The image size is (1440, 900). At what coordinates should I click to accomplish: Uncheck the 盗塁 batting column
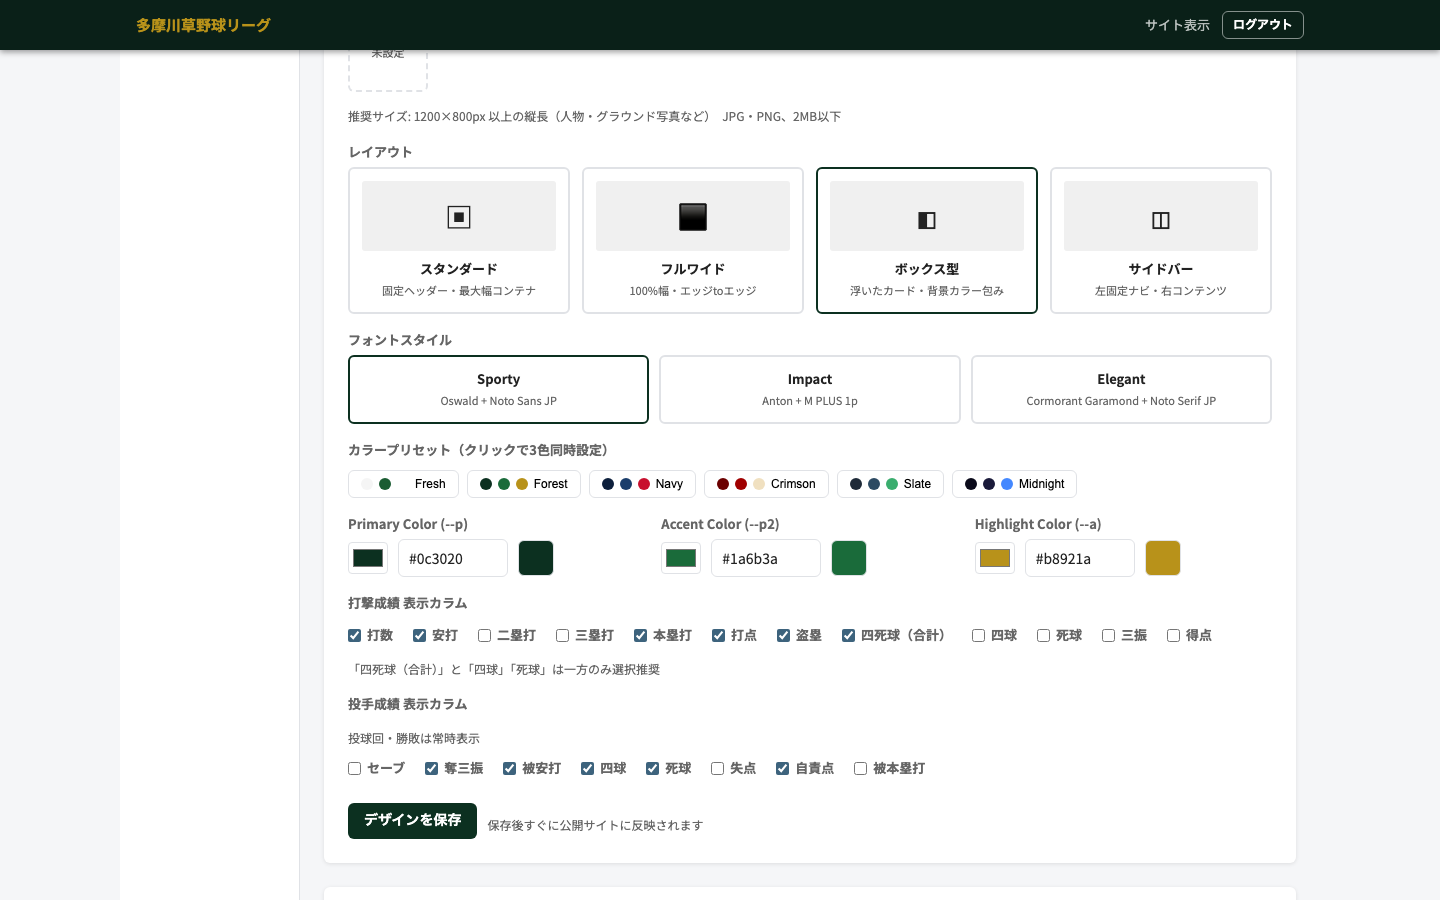tap(783, 636)
